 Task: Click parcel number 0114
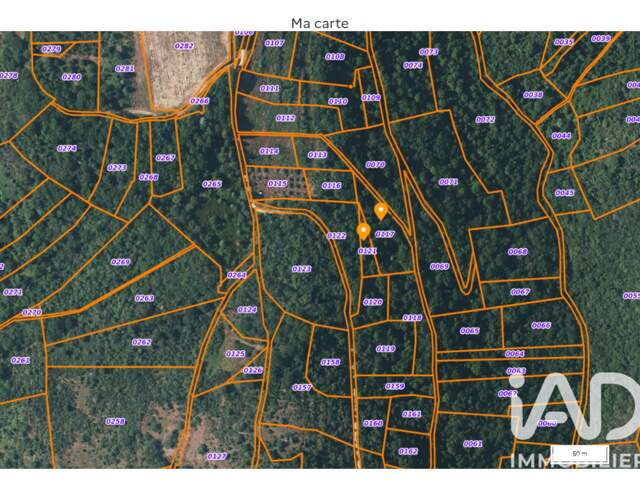coord(269,151)
